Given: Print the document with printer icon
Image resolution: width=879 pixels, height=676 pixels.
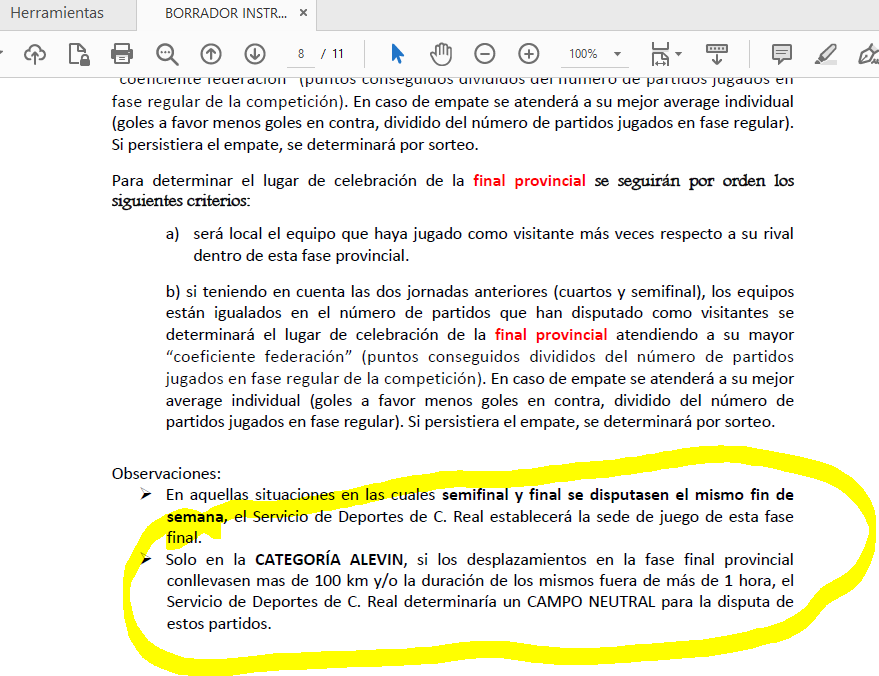Looking at the screenshot, I should (122, 54).
